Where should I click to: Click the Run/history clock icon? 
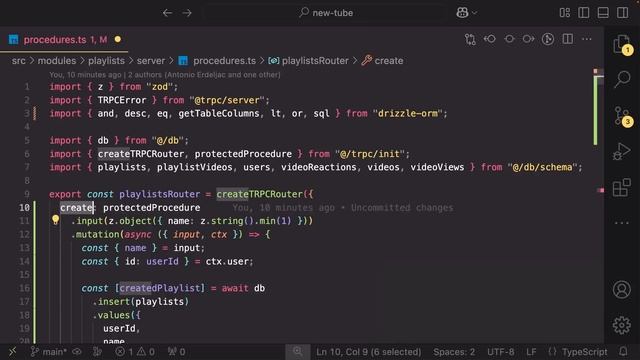548,39
